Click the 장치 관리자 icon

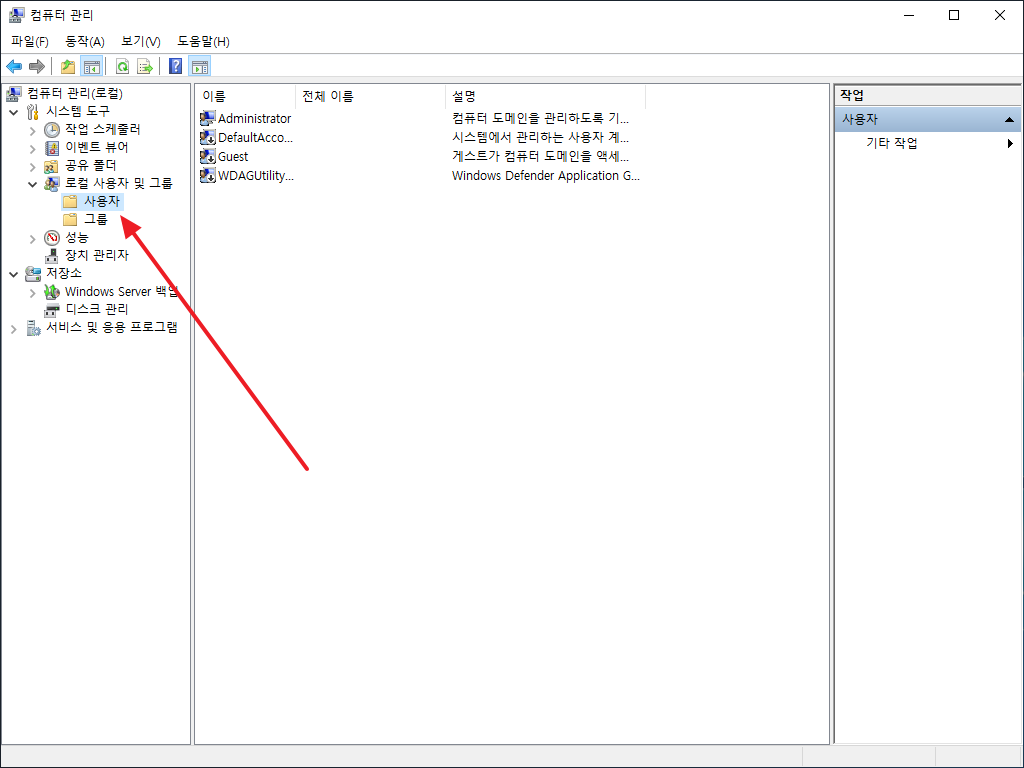coord(52,255)
